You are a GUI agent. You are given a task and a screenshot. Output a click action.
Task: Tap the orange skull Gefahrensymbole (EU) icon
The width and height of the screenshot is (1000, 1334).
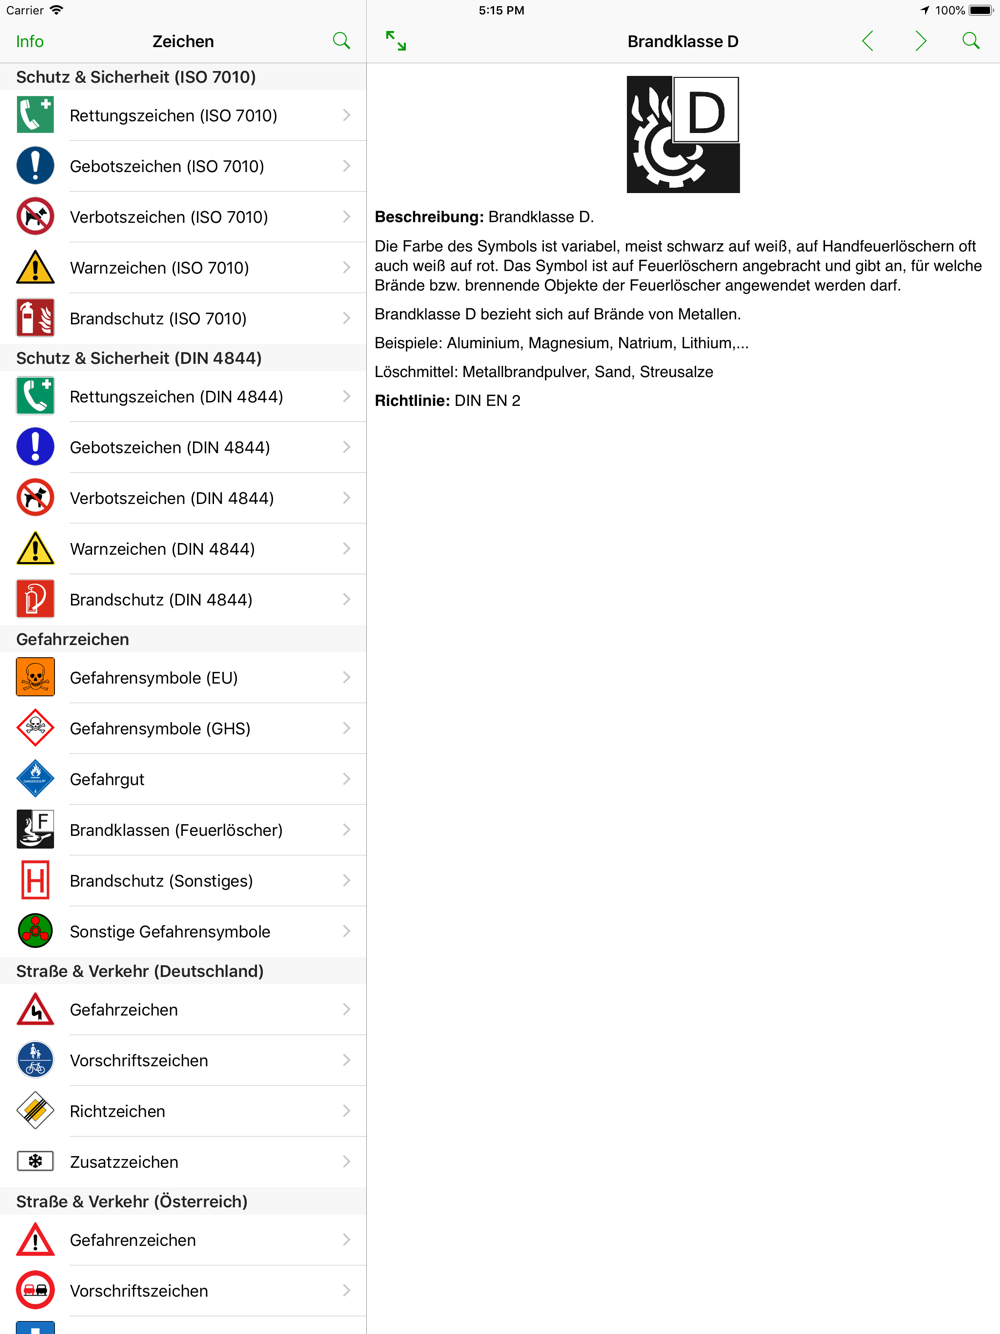coord(35,678)
